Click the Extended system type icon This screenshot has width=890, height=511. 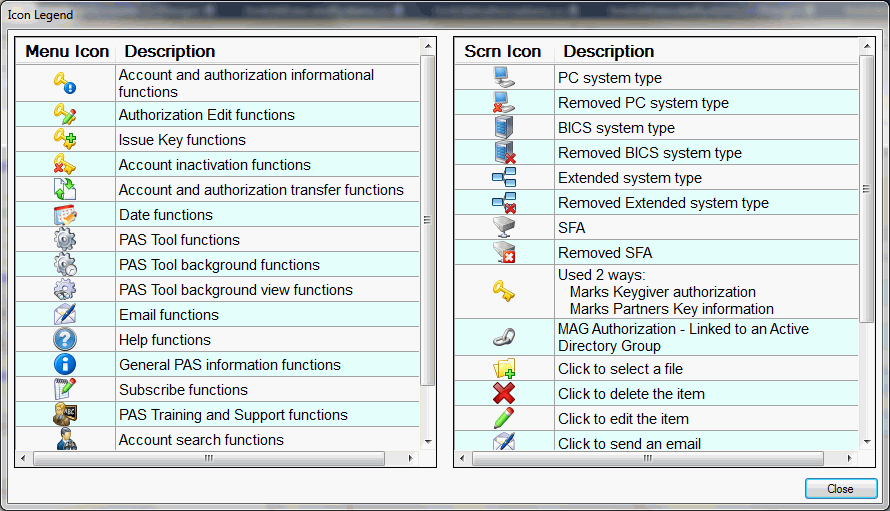[504, 178]
